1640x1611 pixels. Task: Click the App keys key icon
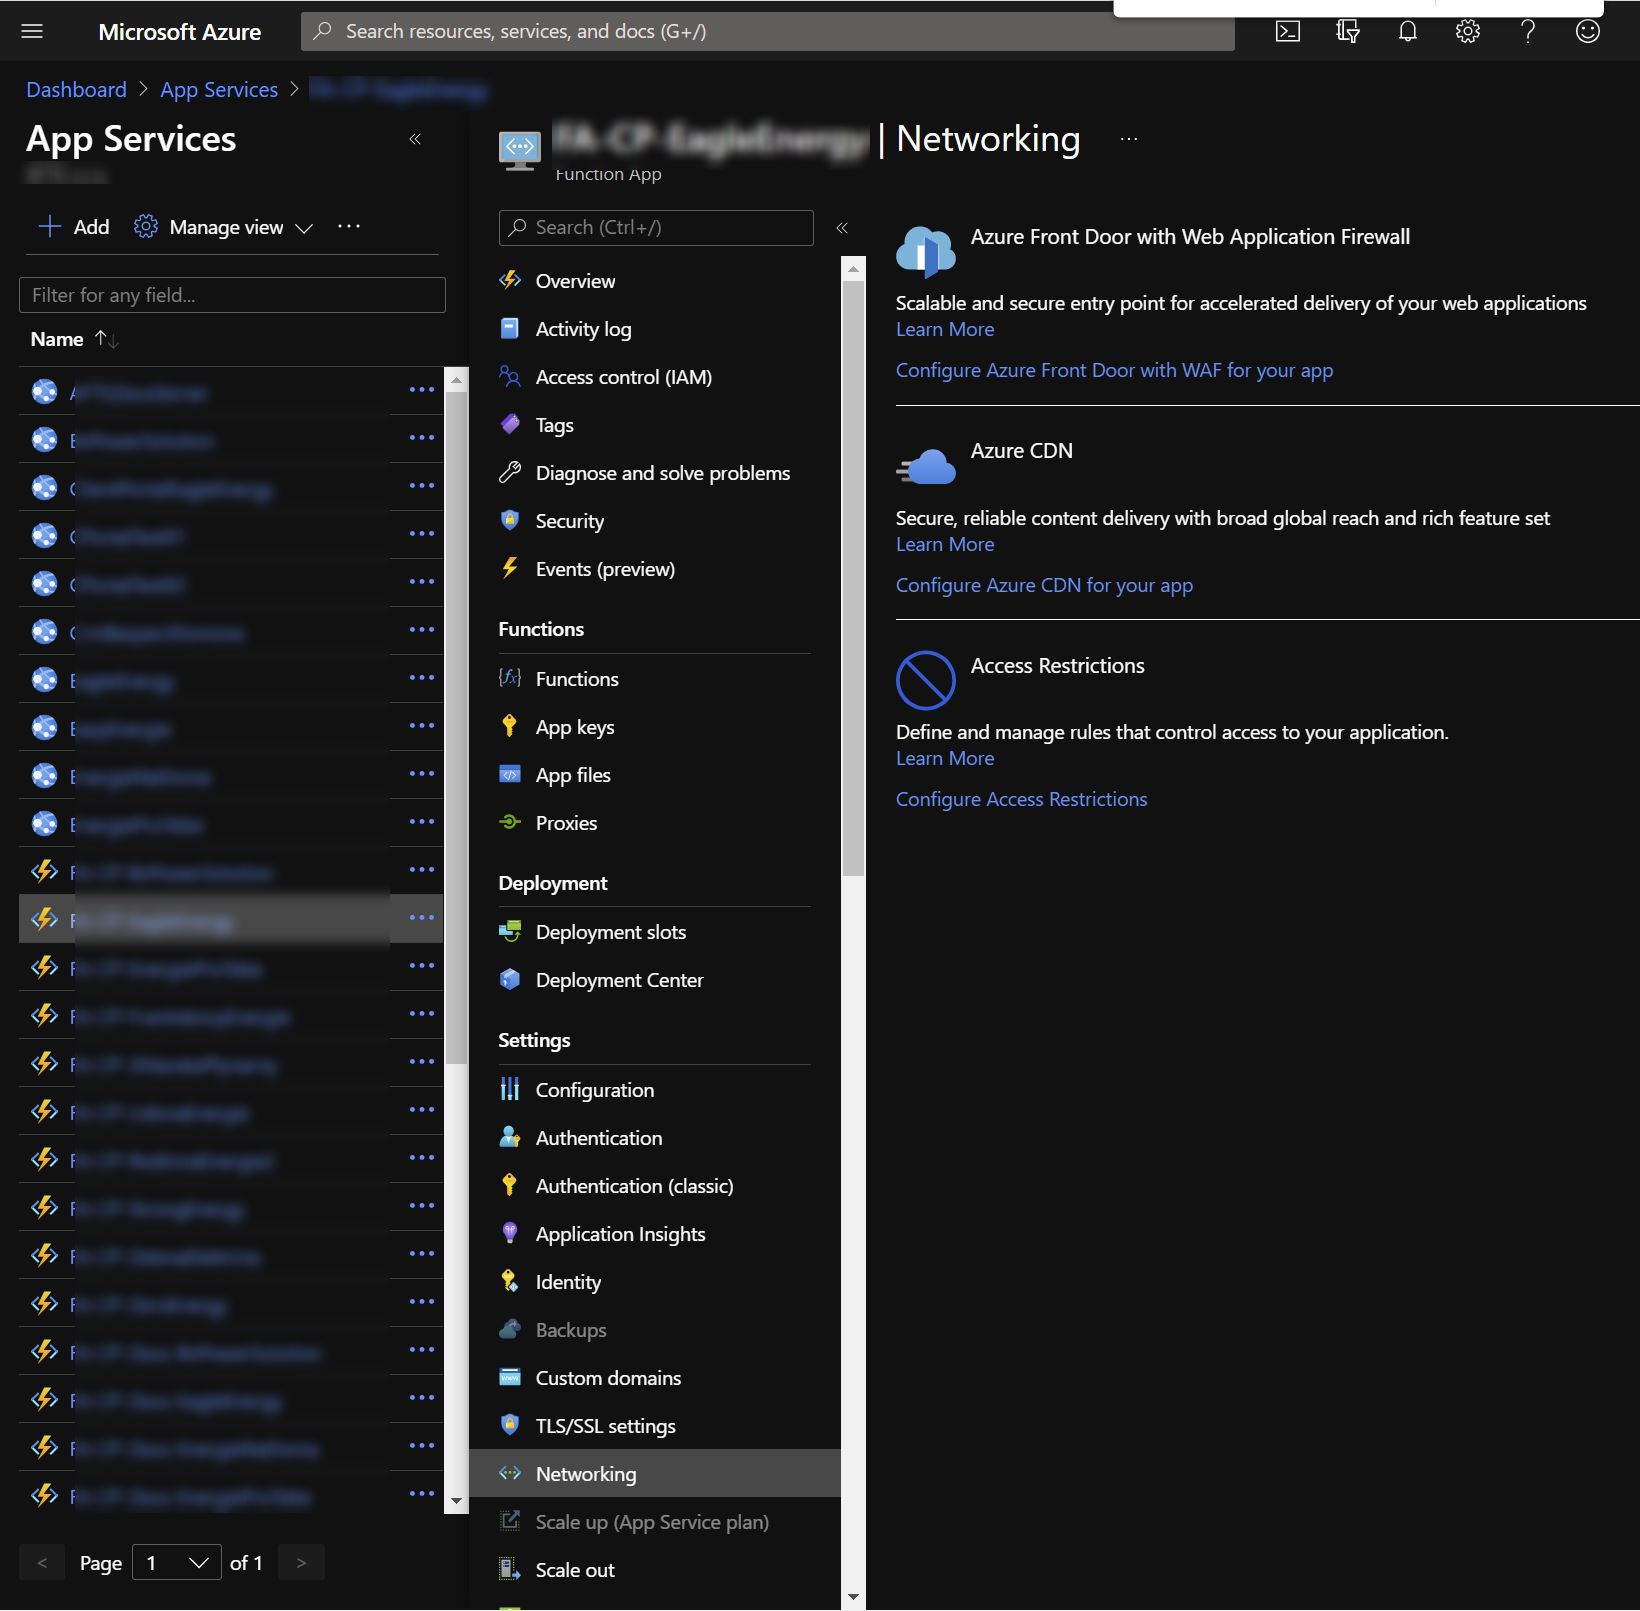(x=510, y=726)
